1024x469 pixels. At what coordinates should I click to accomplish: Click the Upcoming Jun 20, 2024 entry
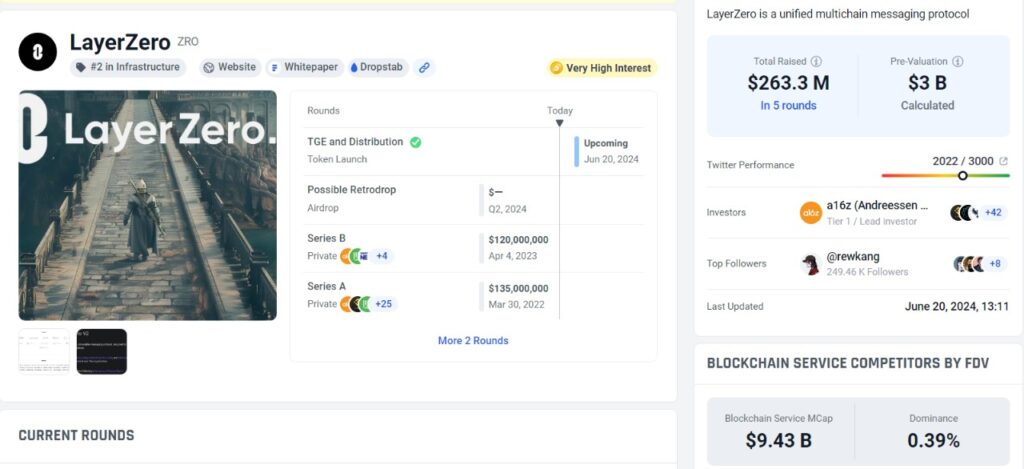pos(607,151)
